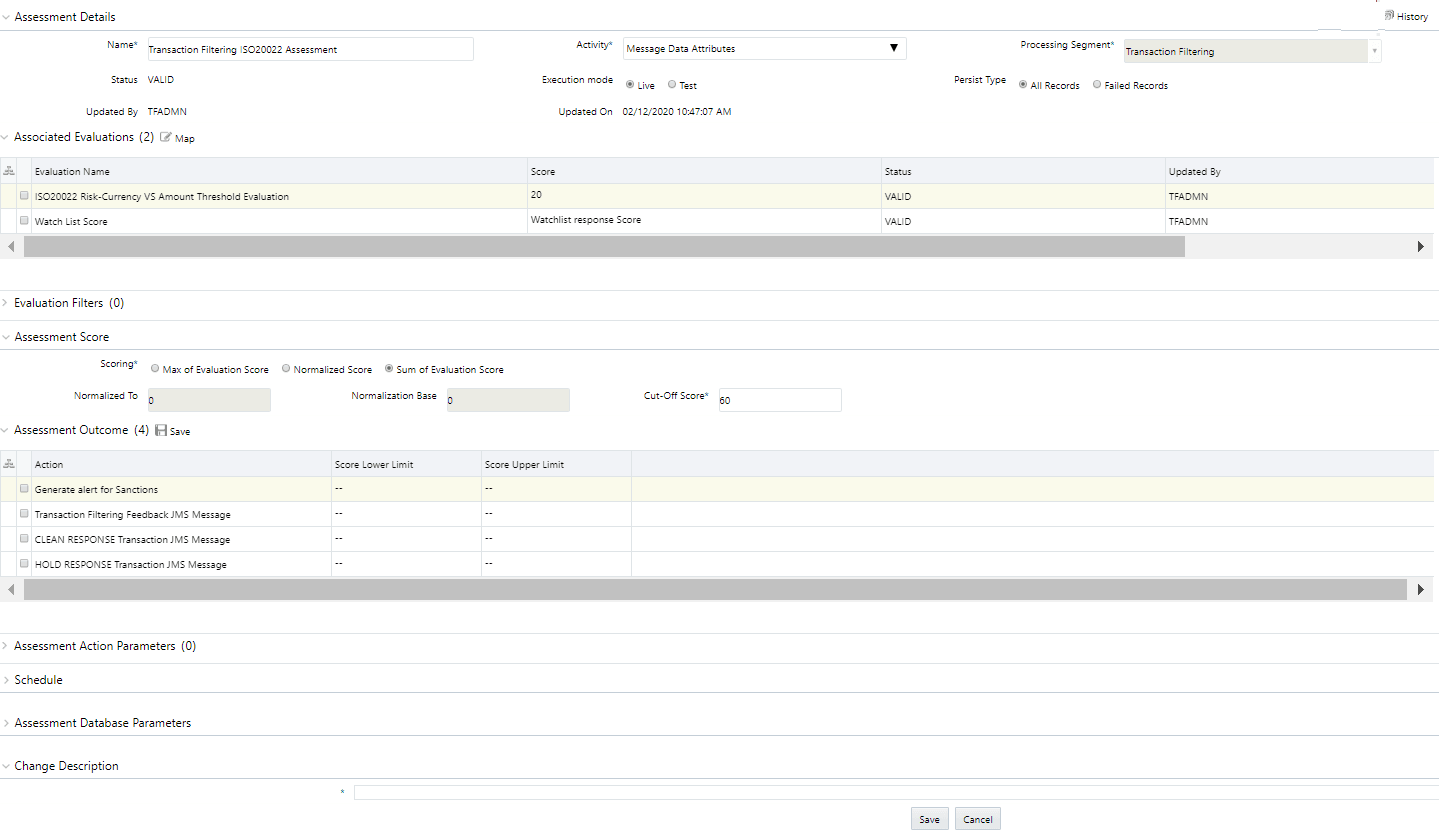Click the Assessment Outcome horizontal scrollbar
This screenshot has height=830, width=1439.
click(715, 589)
